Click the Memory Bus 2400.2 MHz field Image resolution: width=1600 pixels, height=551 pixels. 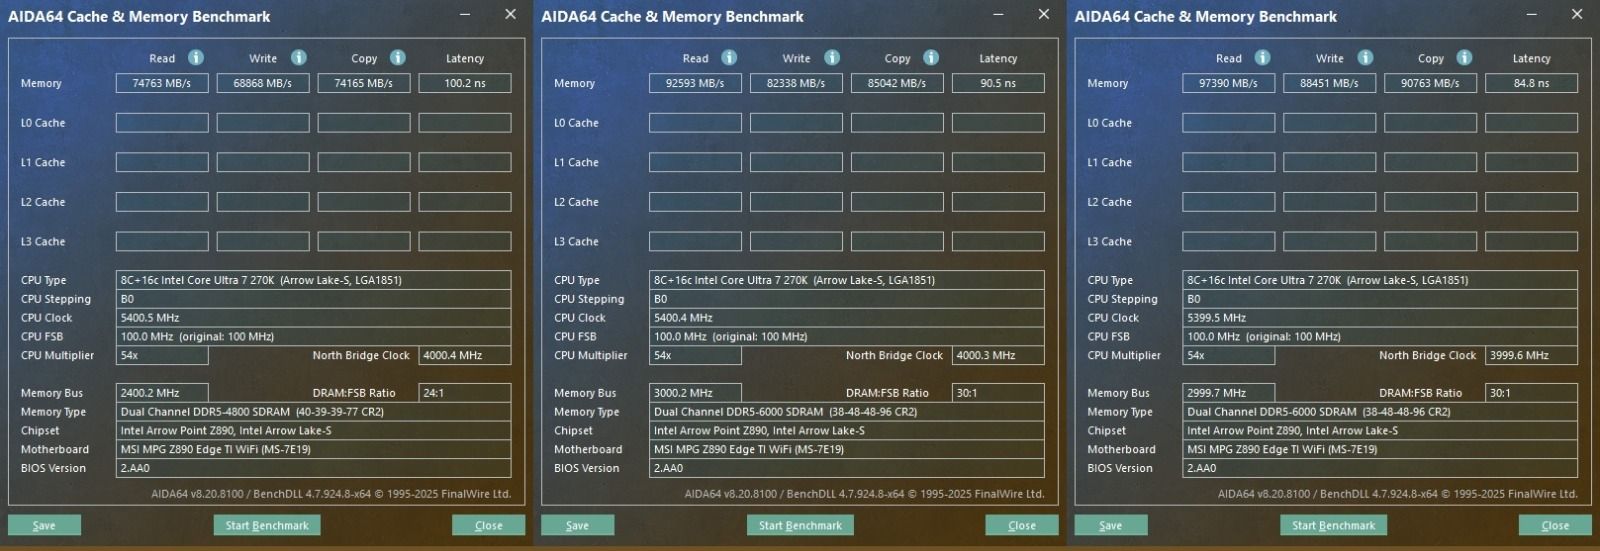[x=162, y=393]
